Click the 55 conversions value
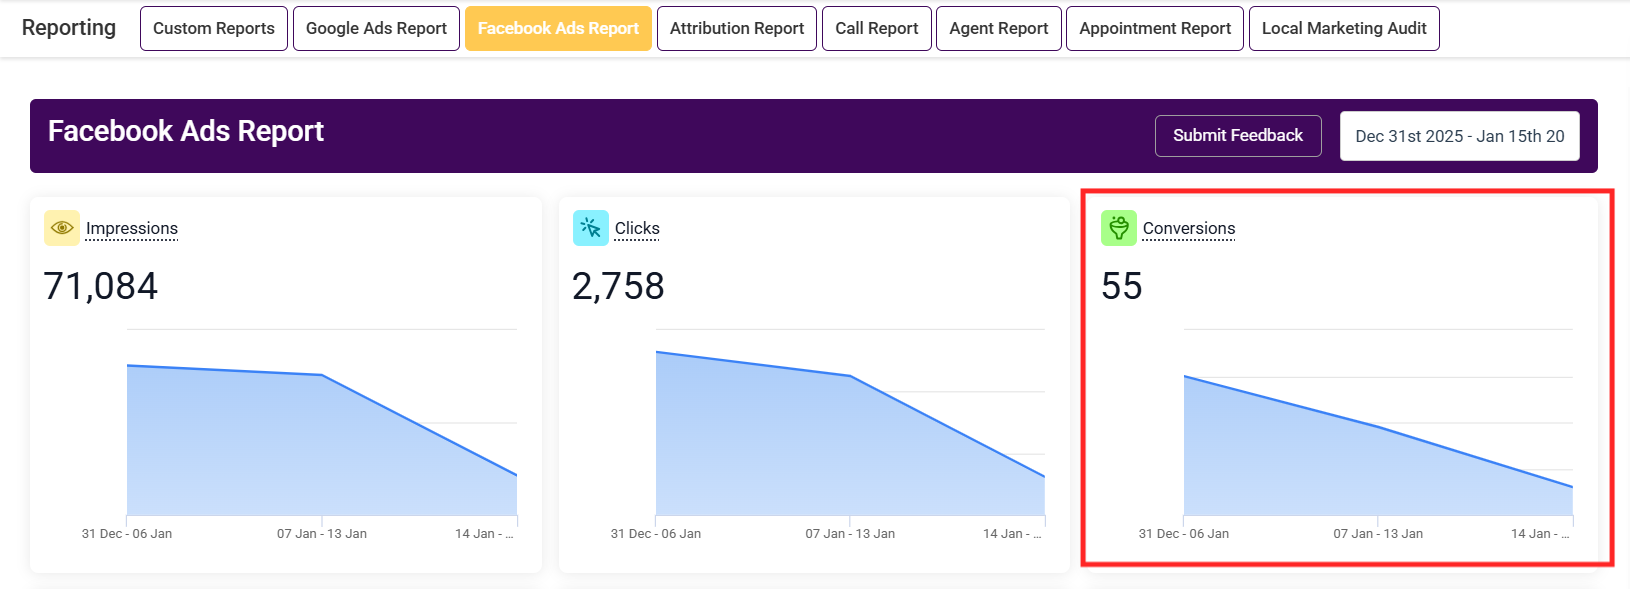 1122,286
